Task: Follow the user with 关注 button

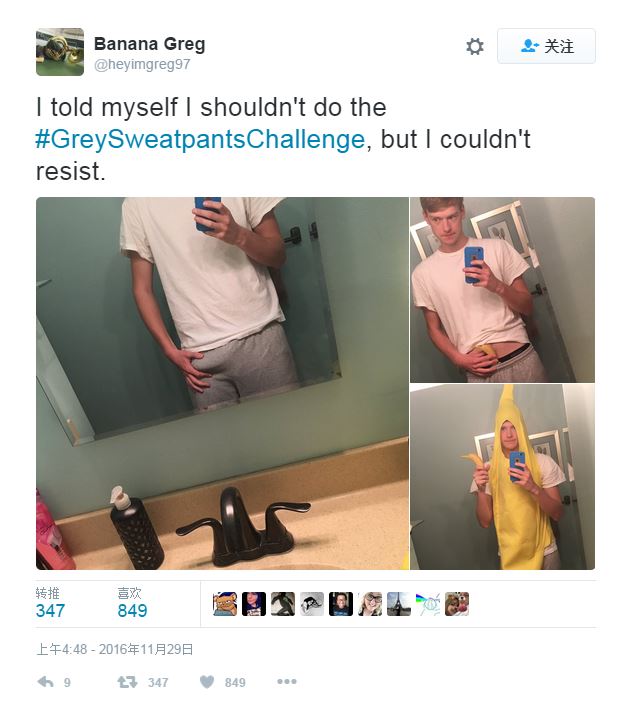Action: (x=546, y=46)
